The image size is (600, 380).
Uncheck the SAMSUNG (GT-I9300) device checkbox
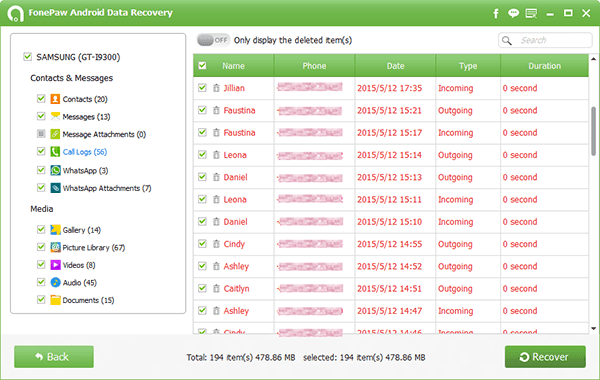[27, 57]
